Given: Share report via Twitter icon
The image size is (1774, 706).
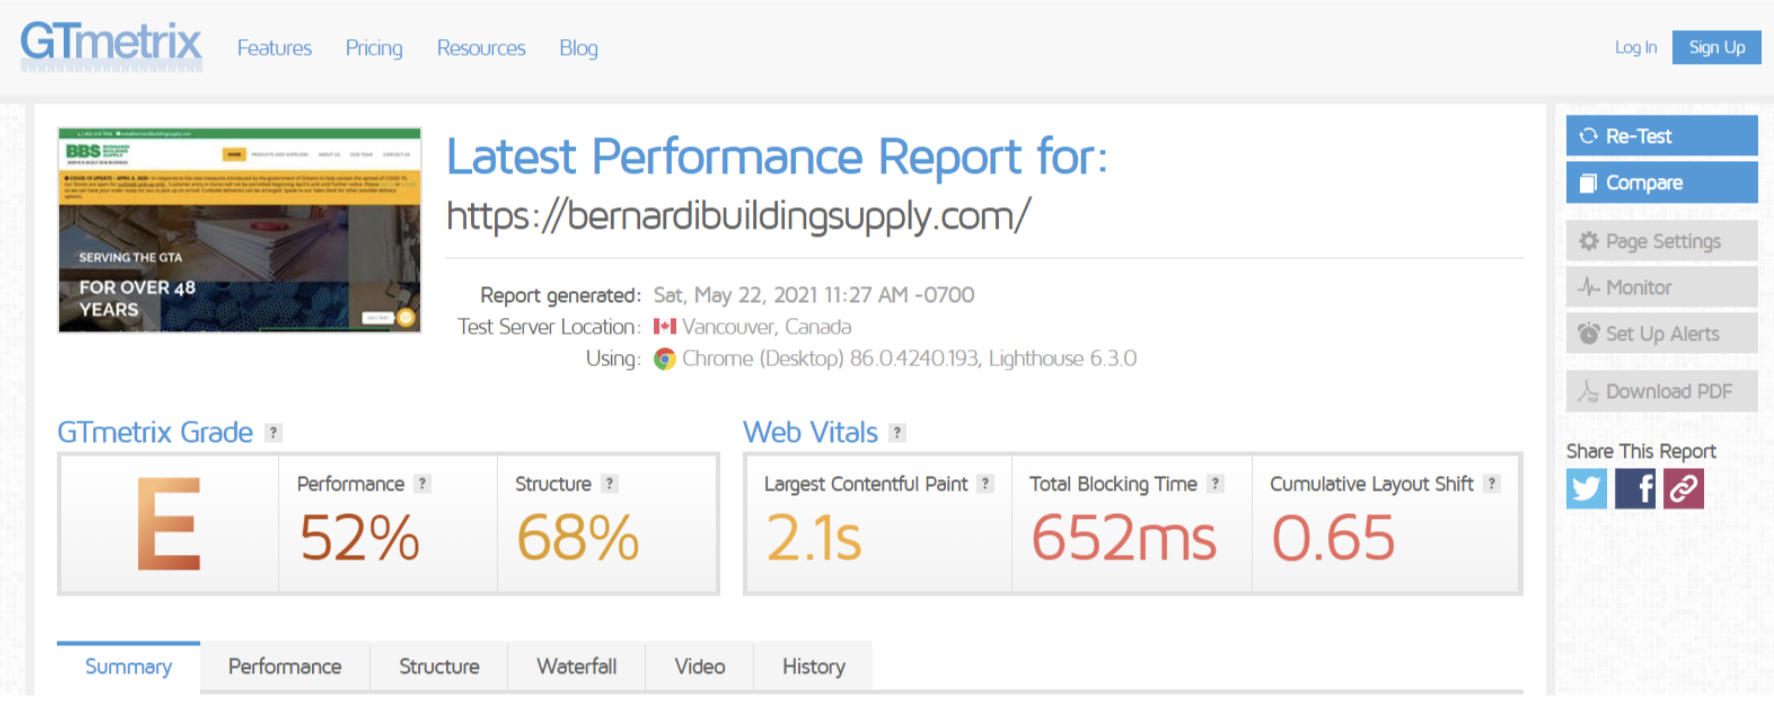Looking at the screenshot, I should 1586,489.
